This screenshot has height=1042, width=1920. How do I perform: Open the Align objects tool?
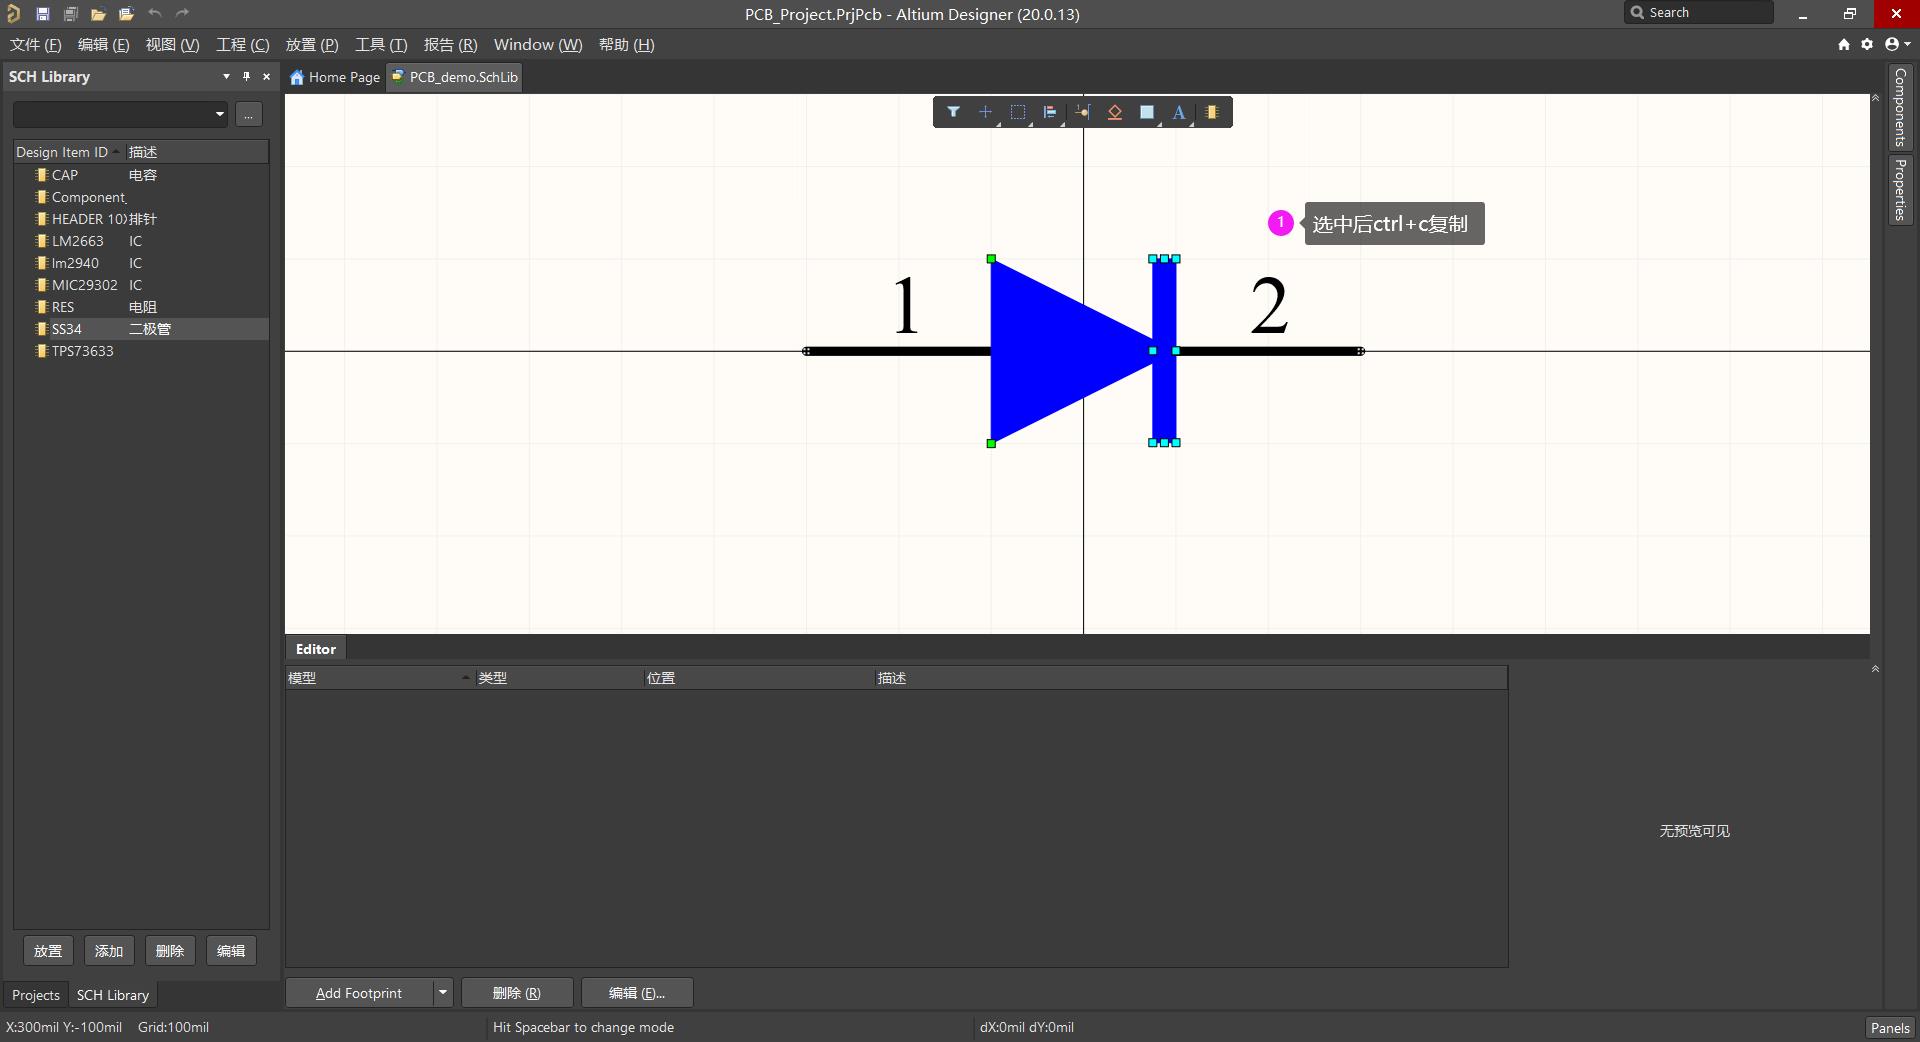(1050, 112)
